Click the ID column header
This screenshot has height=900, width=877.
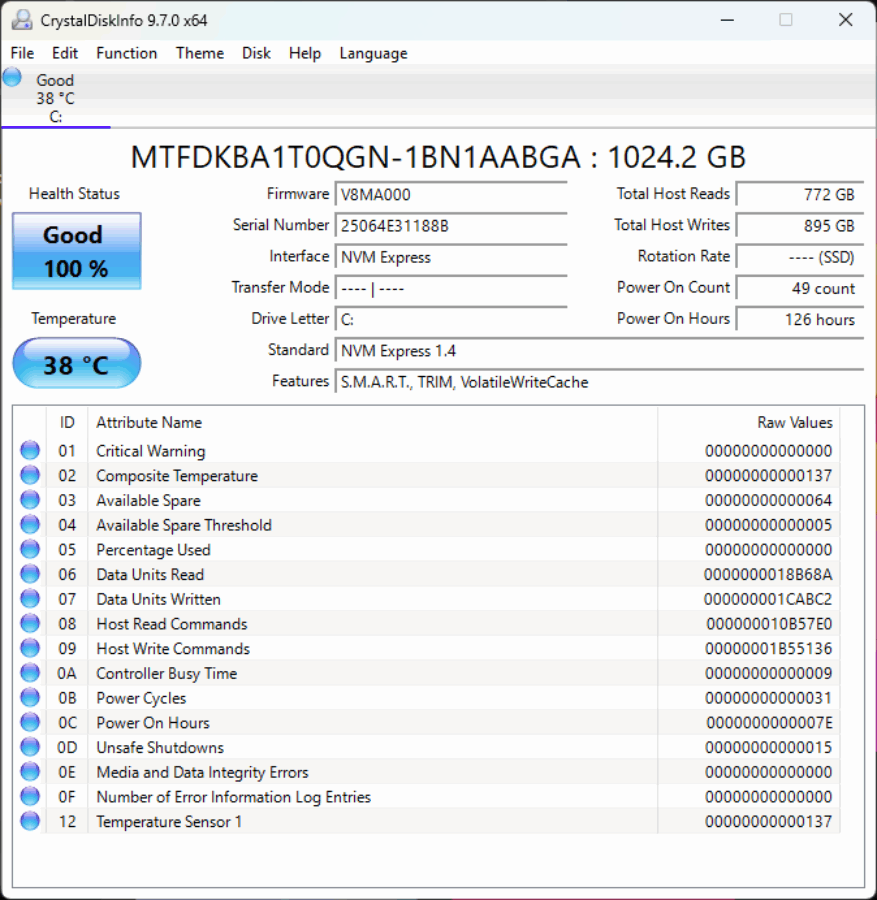point(67,422)
